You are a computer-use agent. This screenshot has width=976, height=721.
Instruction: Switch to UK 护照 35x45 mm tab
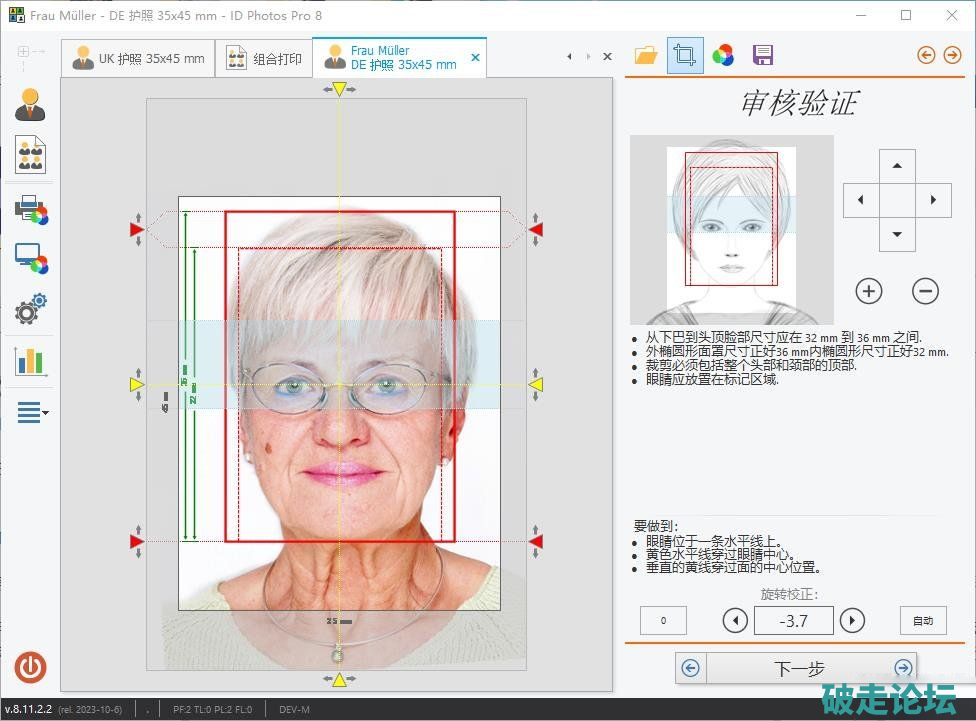point(138,59)
